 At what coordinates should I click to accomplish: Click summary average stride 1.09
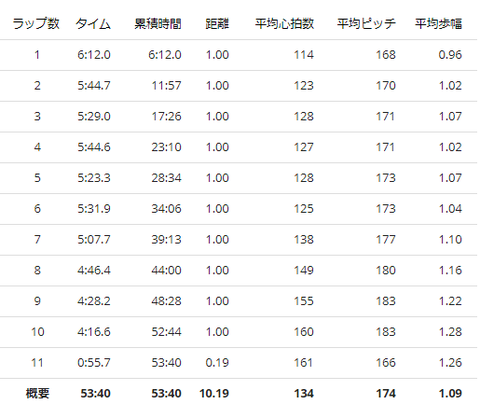(x=450, y=393)
